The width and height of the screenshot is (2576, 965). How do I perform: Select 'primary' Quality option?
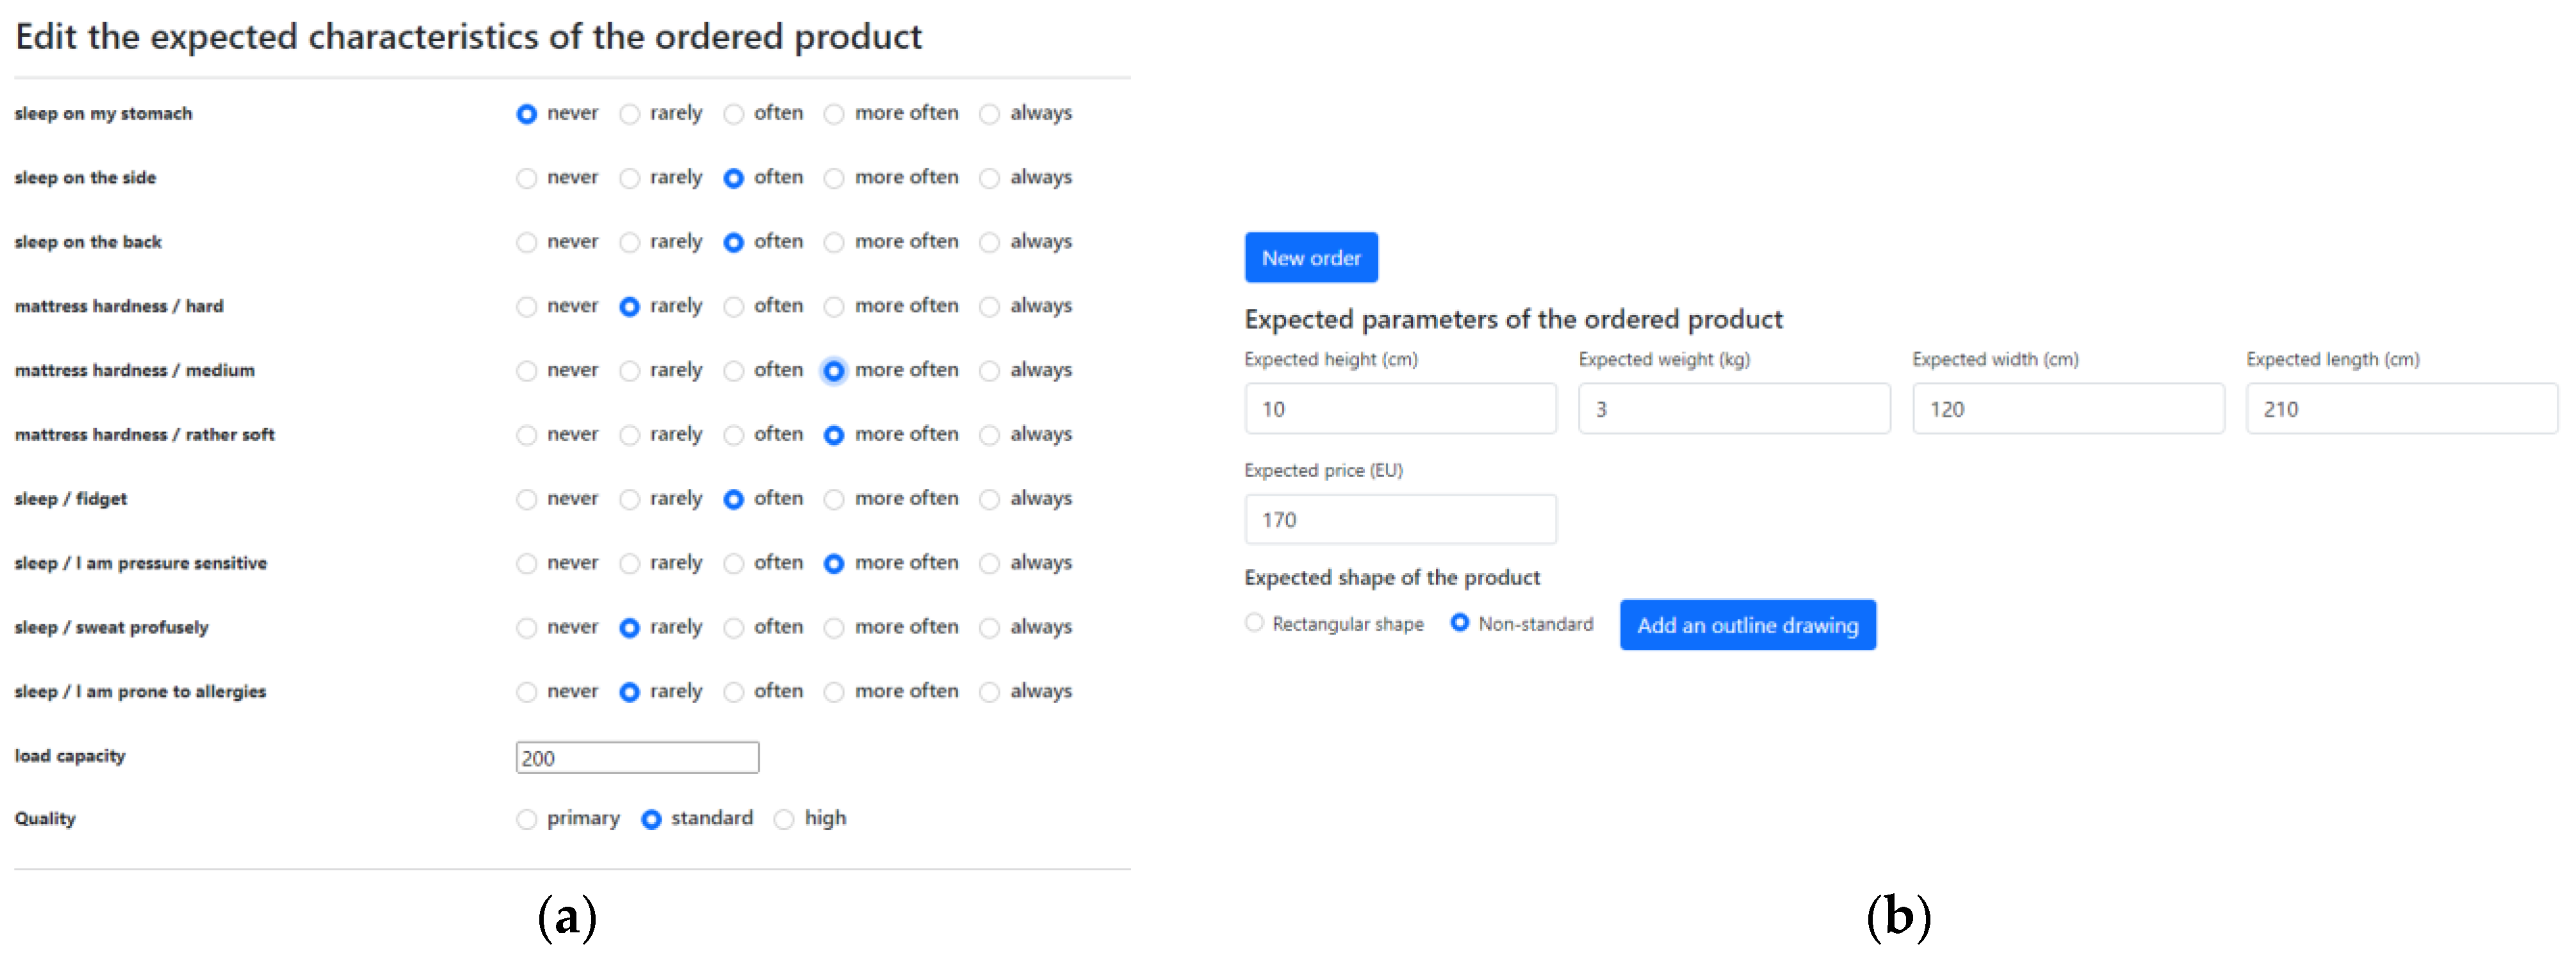[x=526, y=819]
